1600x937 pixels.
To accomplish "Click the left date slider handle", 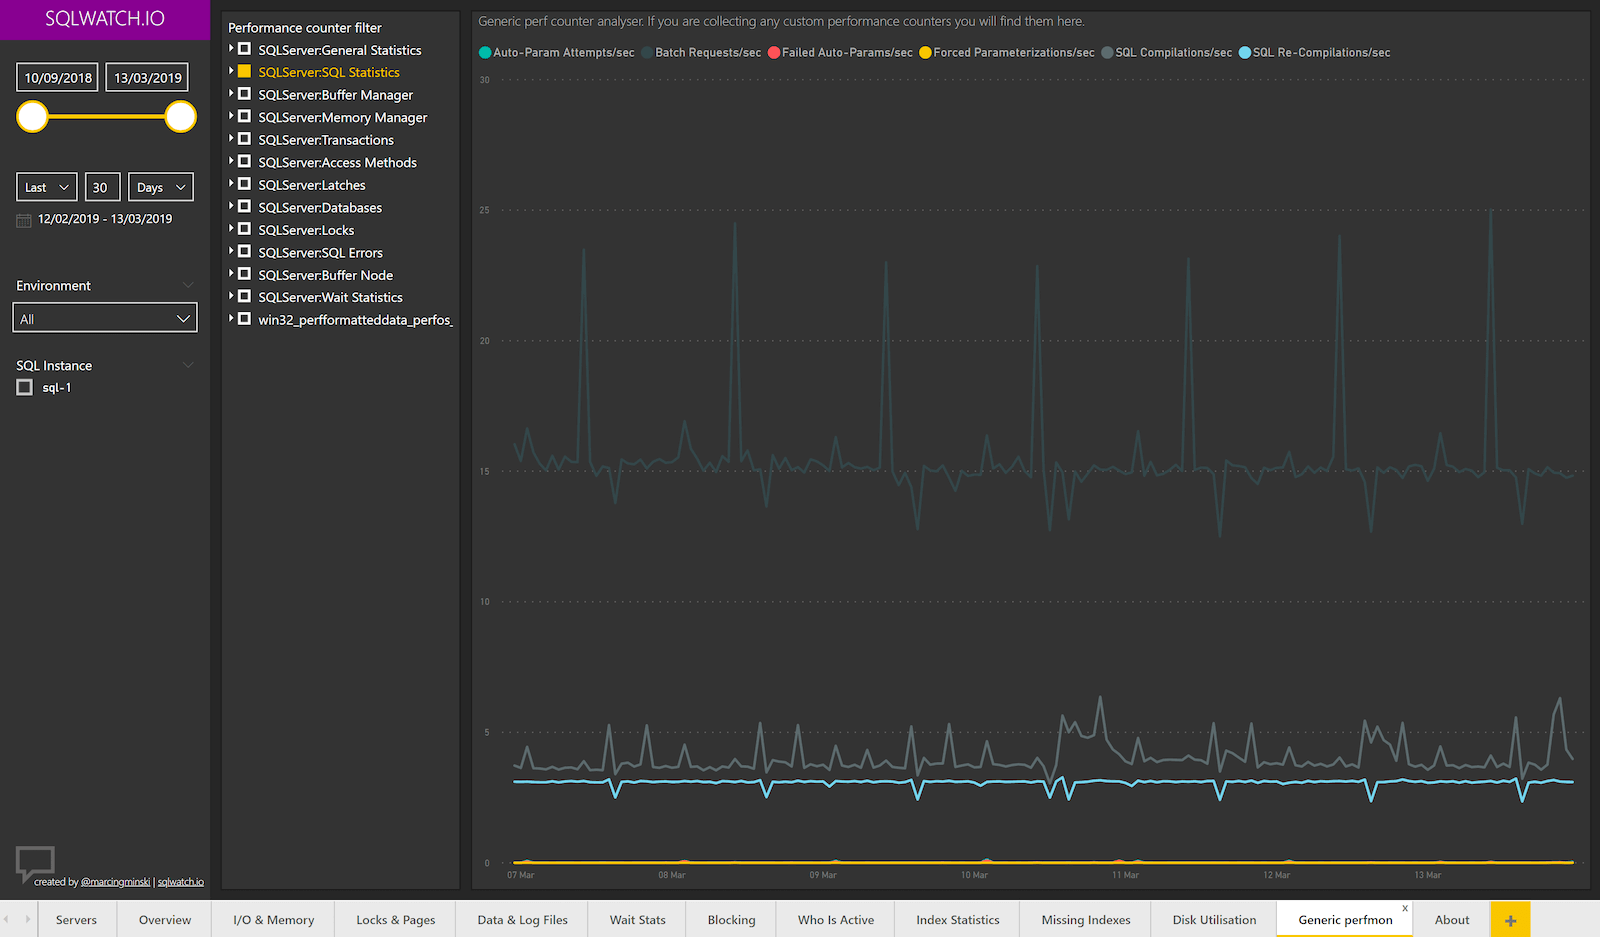I will 33,117.
